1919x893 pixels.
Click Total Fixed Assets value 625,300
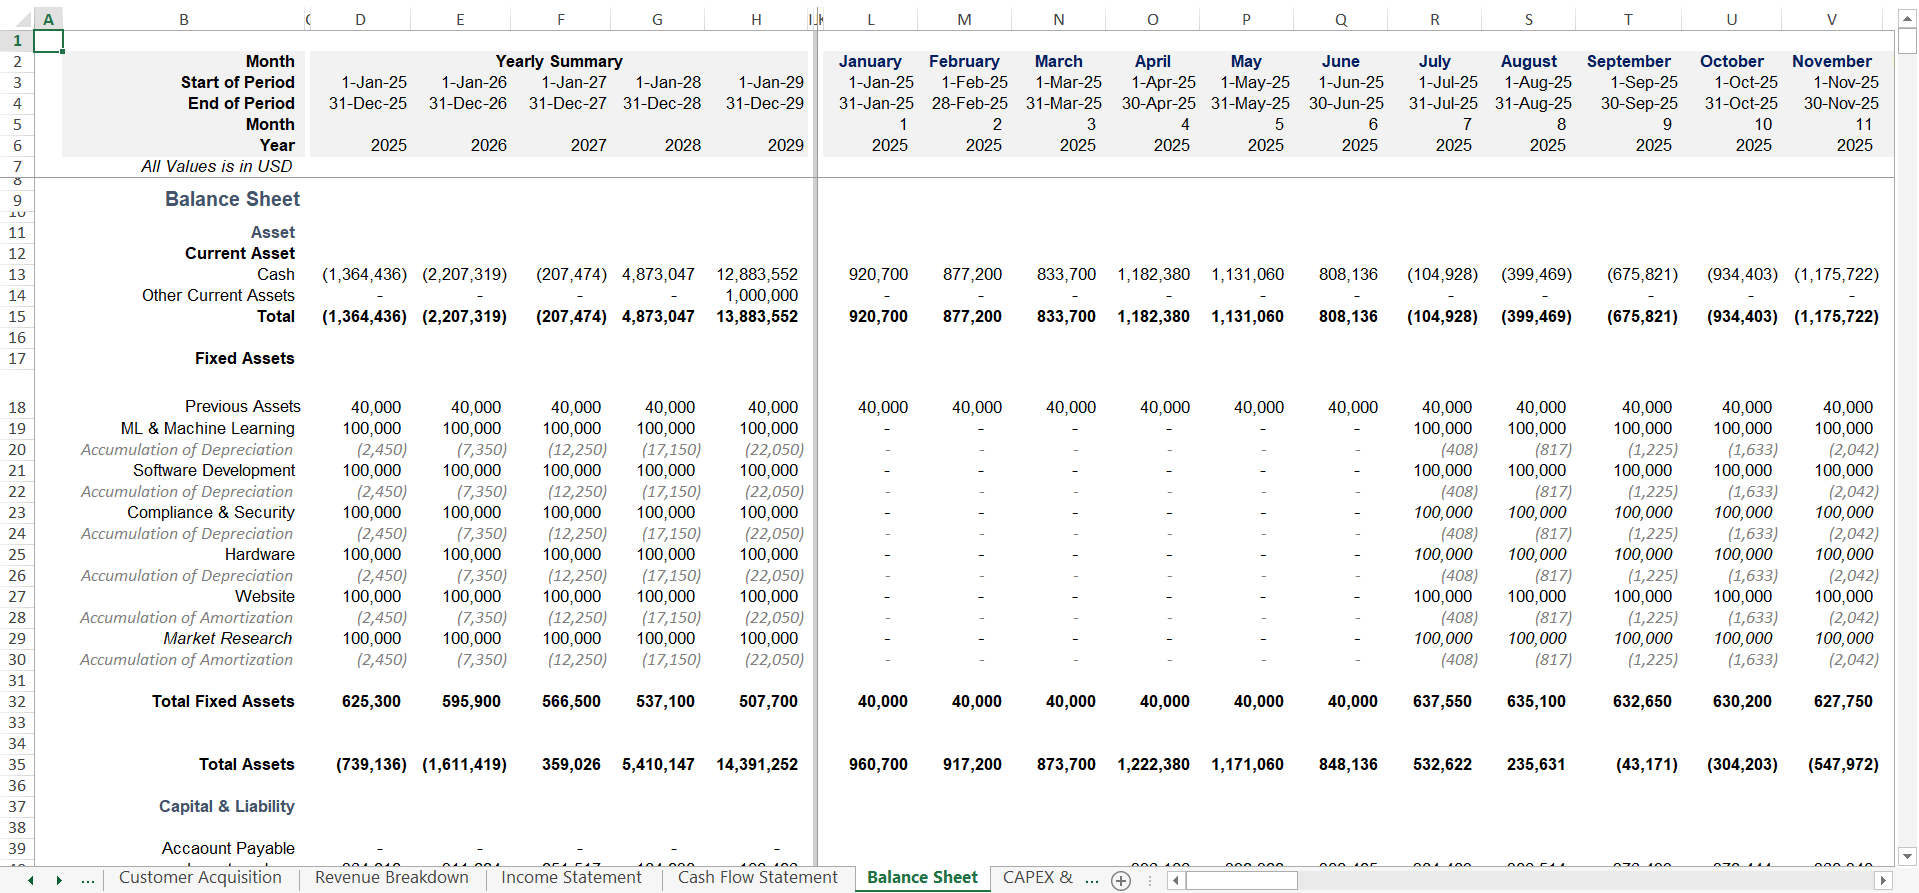point(371,702)
